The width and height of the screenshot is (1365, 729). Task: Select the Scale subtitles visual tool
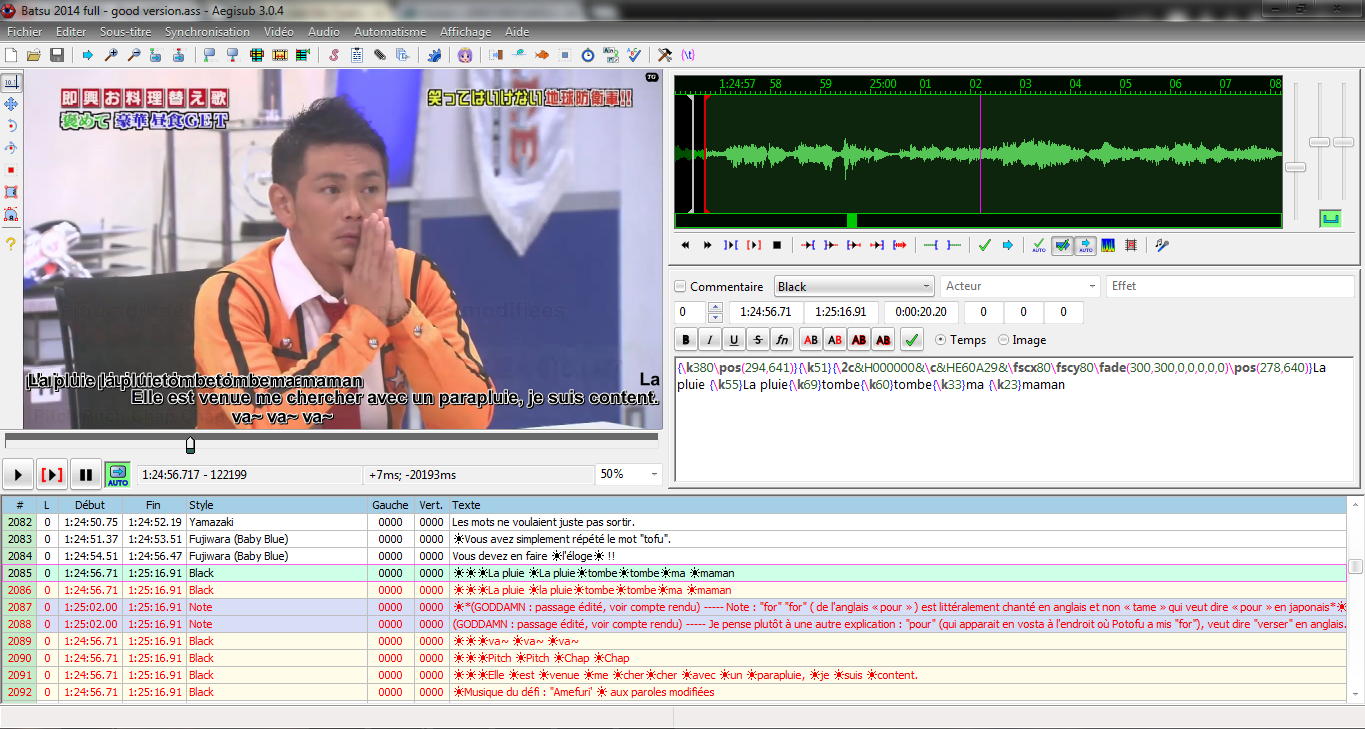pyautogui.click(x=11, y=170)
